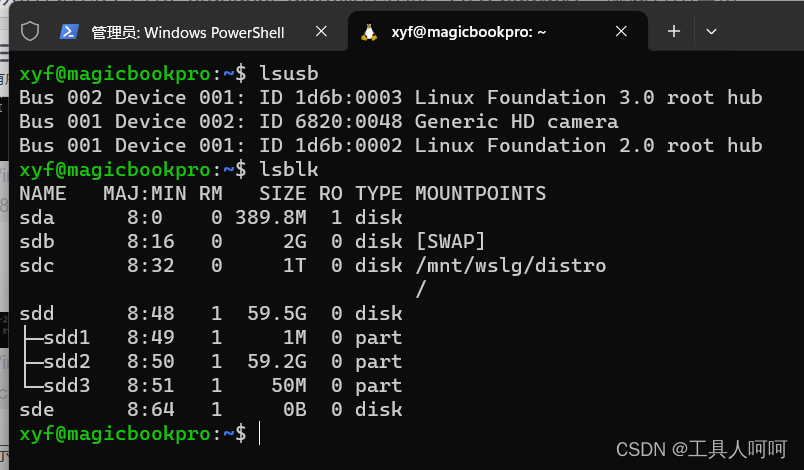Image resolution: width=804 pixels, height=470 pixels.
Task: Click the sdc device name
Action: [37, 265]
